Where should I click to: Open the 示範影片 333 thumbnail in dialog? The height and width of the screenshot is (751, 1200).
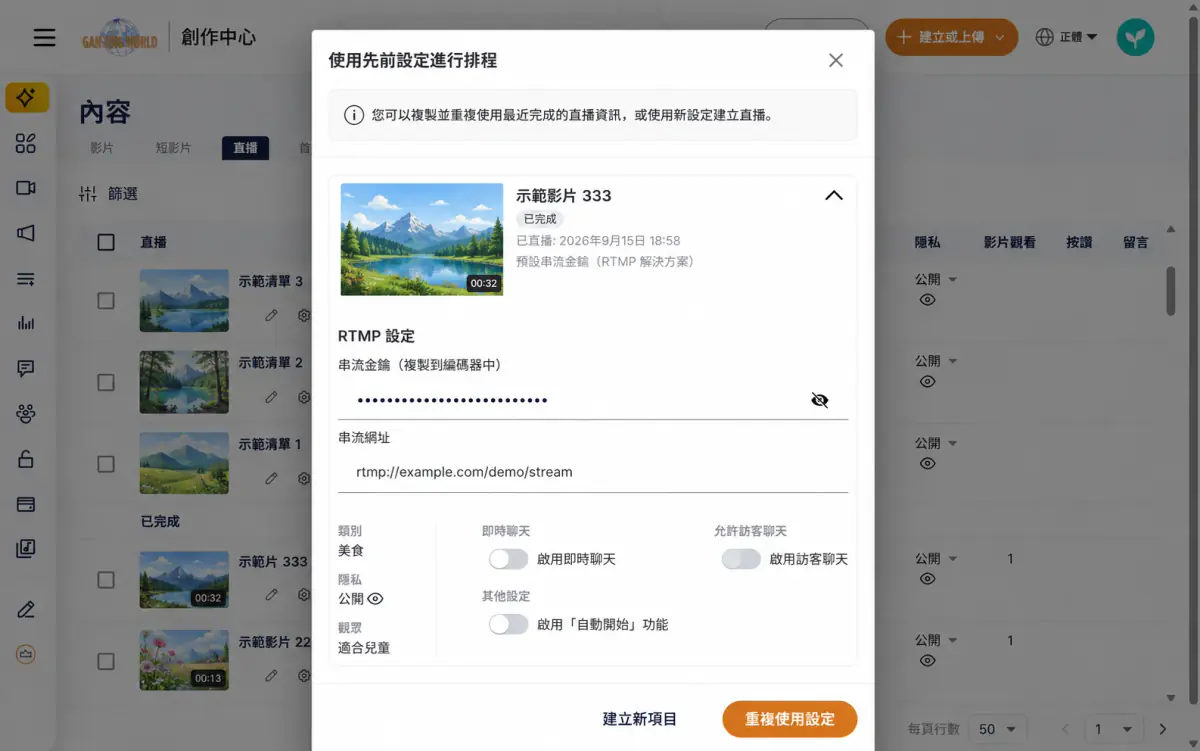point(422,239)
